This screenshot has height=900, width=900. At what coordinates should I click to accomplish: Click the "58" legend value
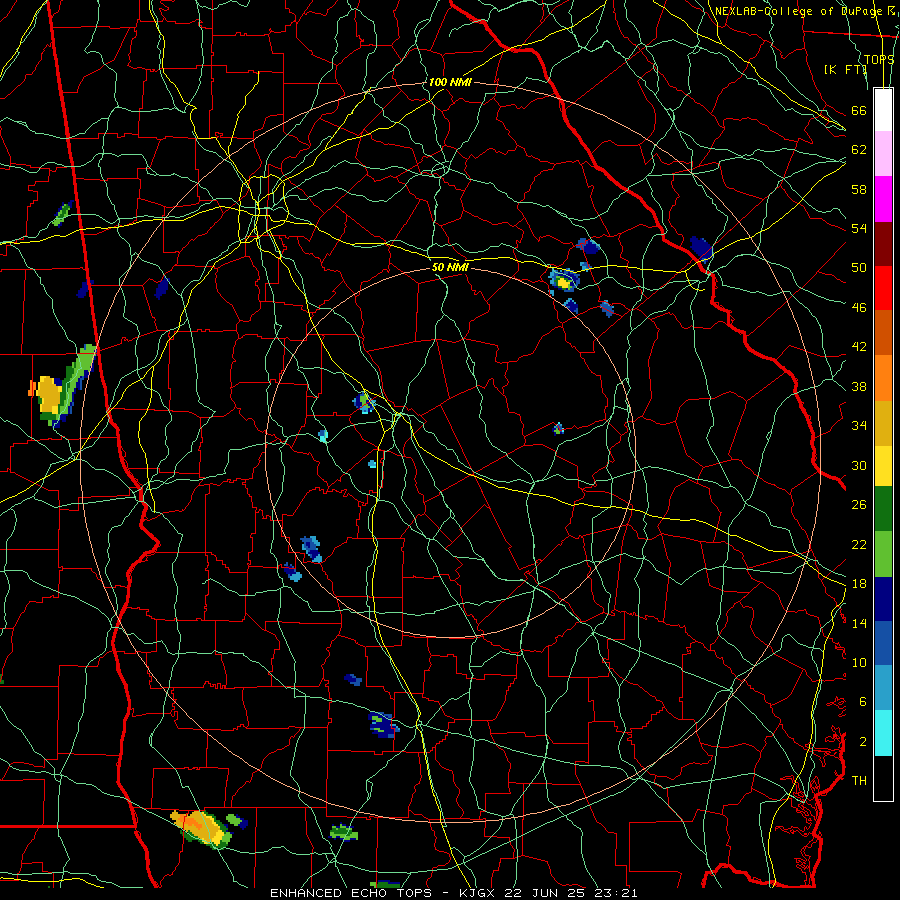click(x=859, y=189)
